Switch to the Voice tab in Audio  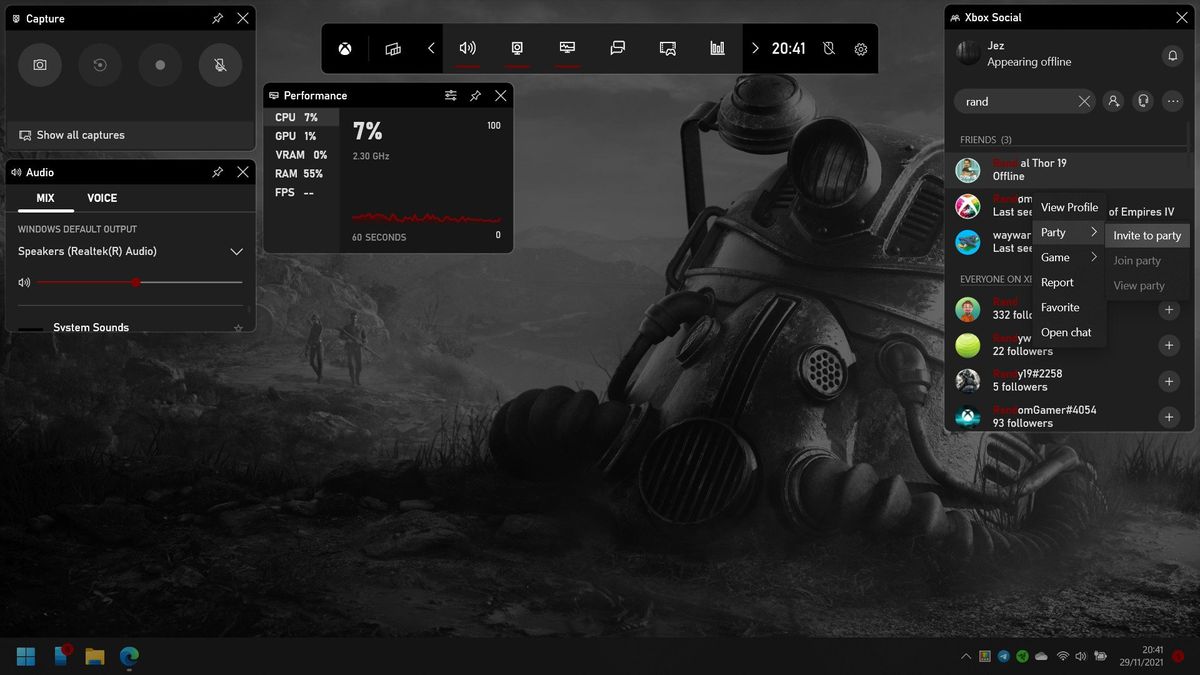click(102, 198)
